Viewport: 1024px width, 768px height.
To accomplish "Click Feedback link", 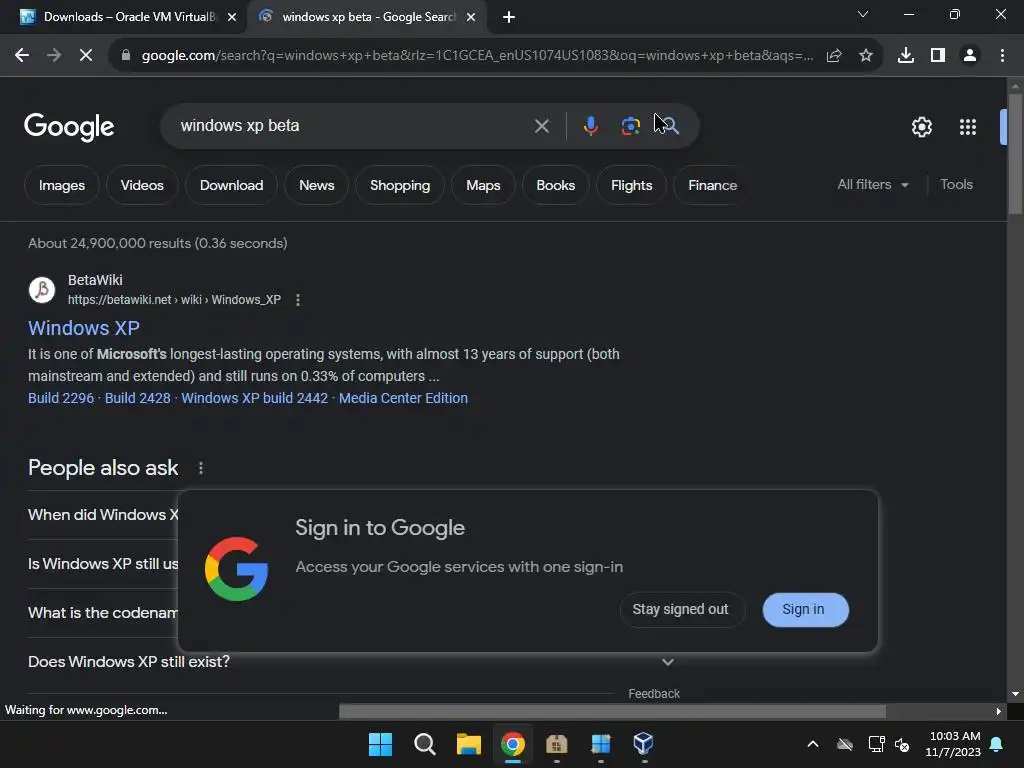I will pyautogui.click(x=654, y=694).
